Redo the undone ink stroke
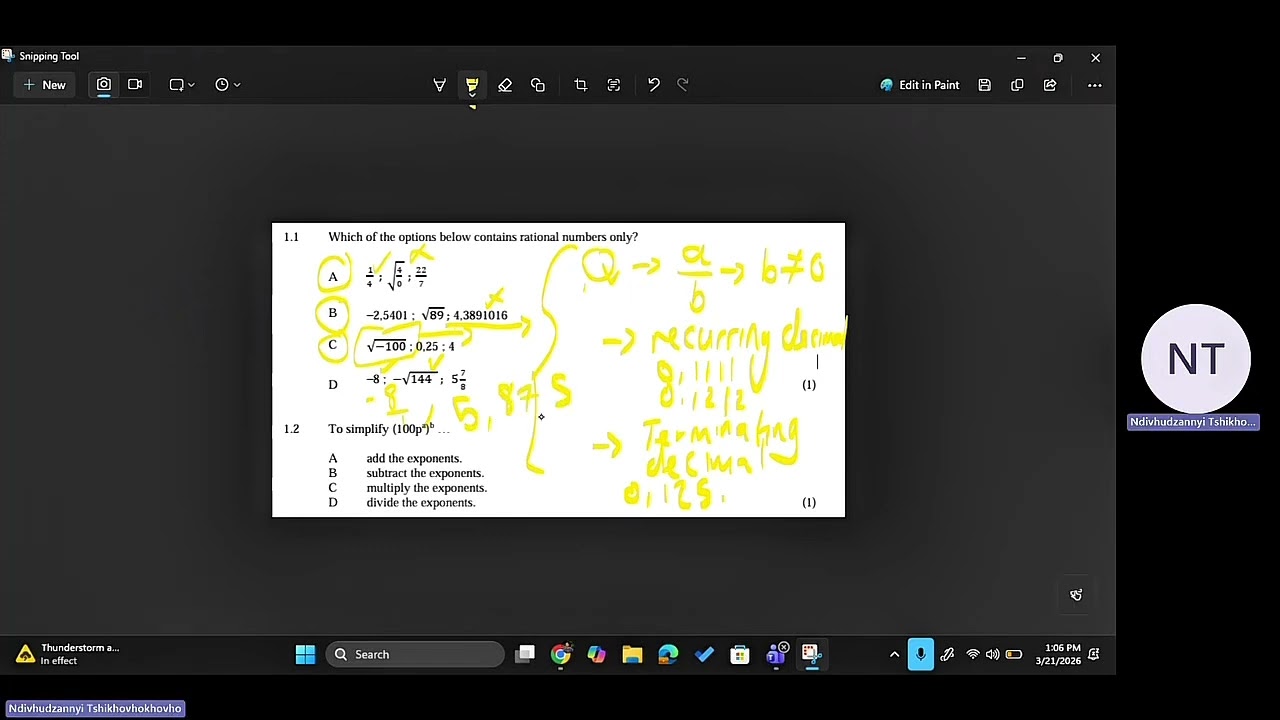 tap(684, 85)
